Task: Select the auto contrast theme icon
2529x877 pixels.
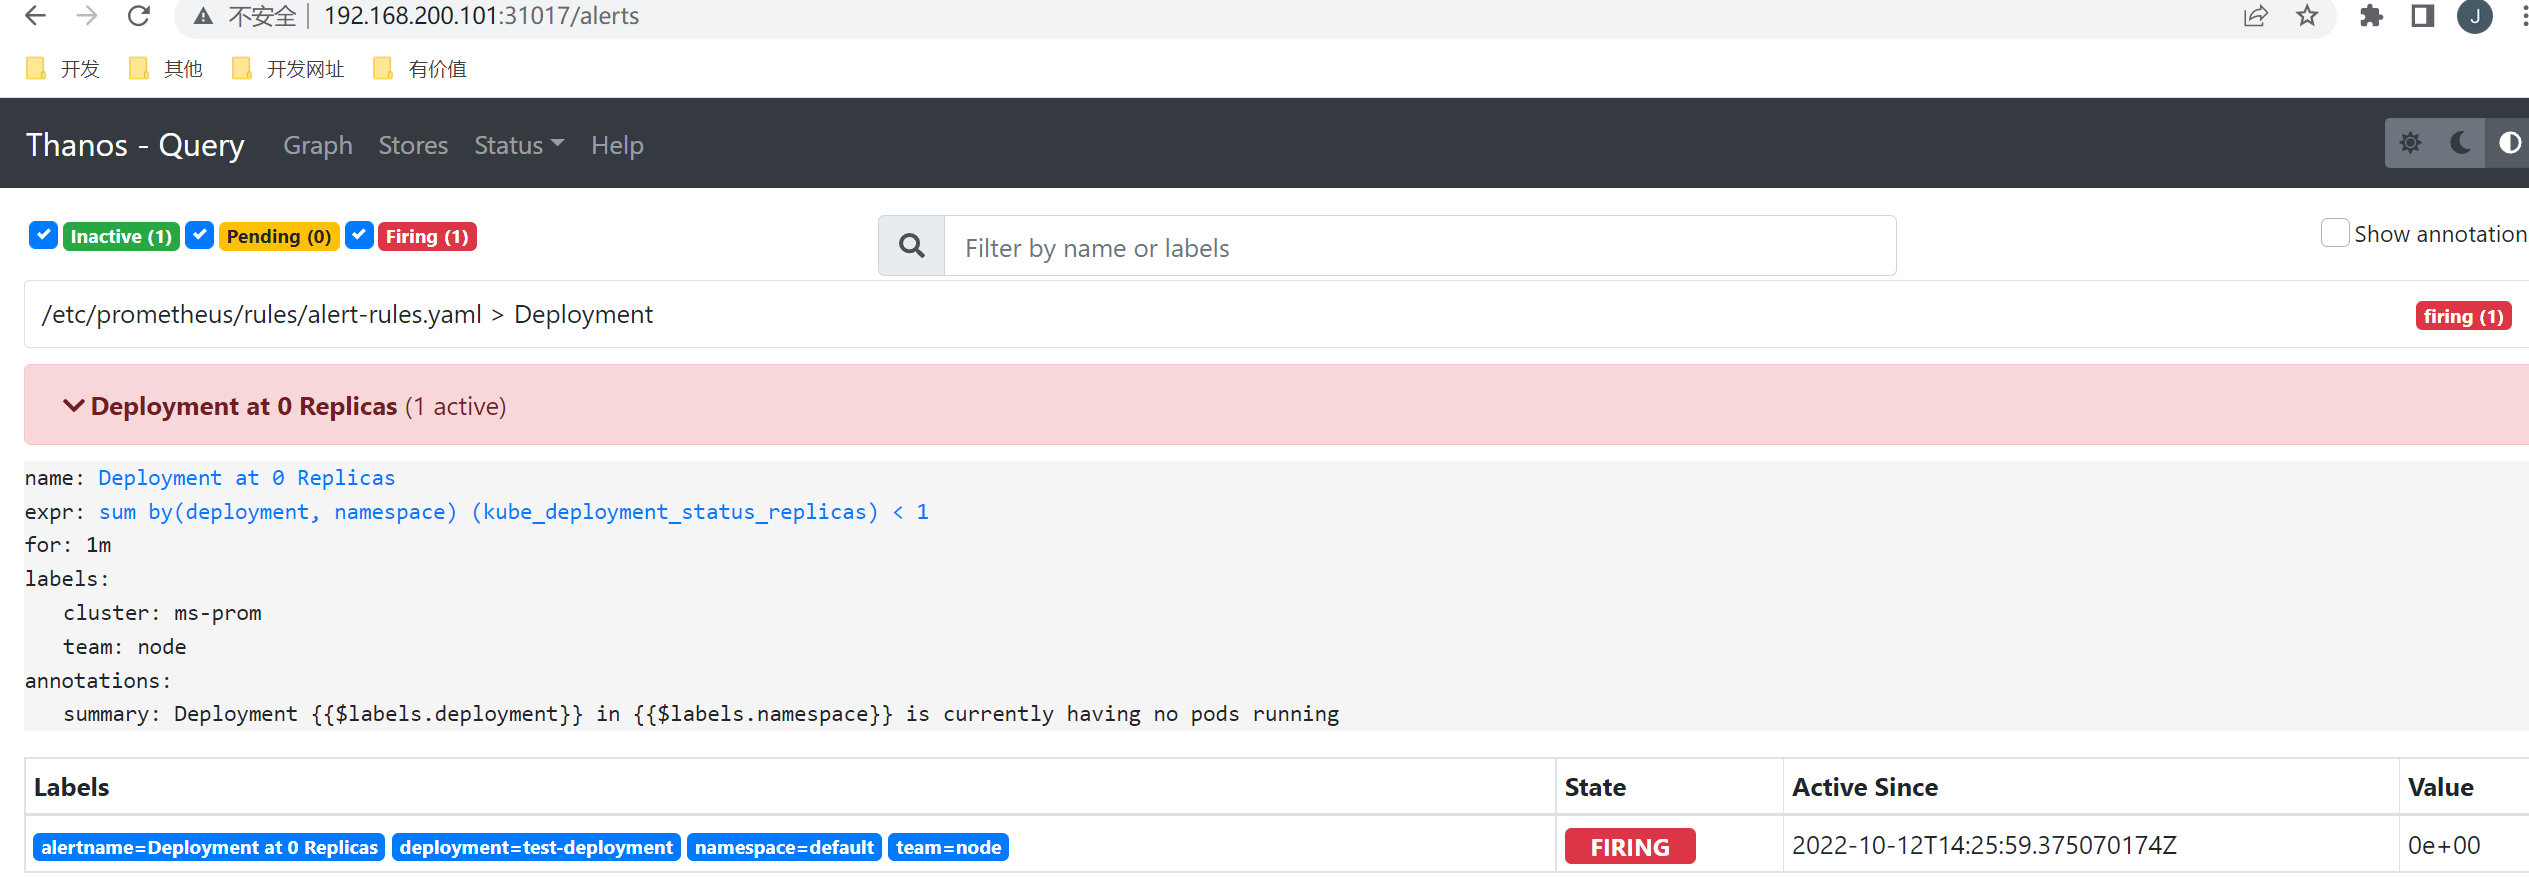Action: 2509,143
